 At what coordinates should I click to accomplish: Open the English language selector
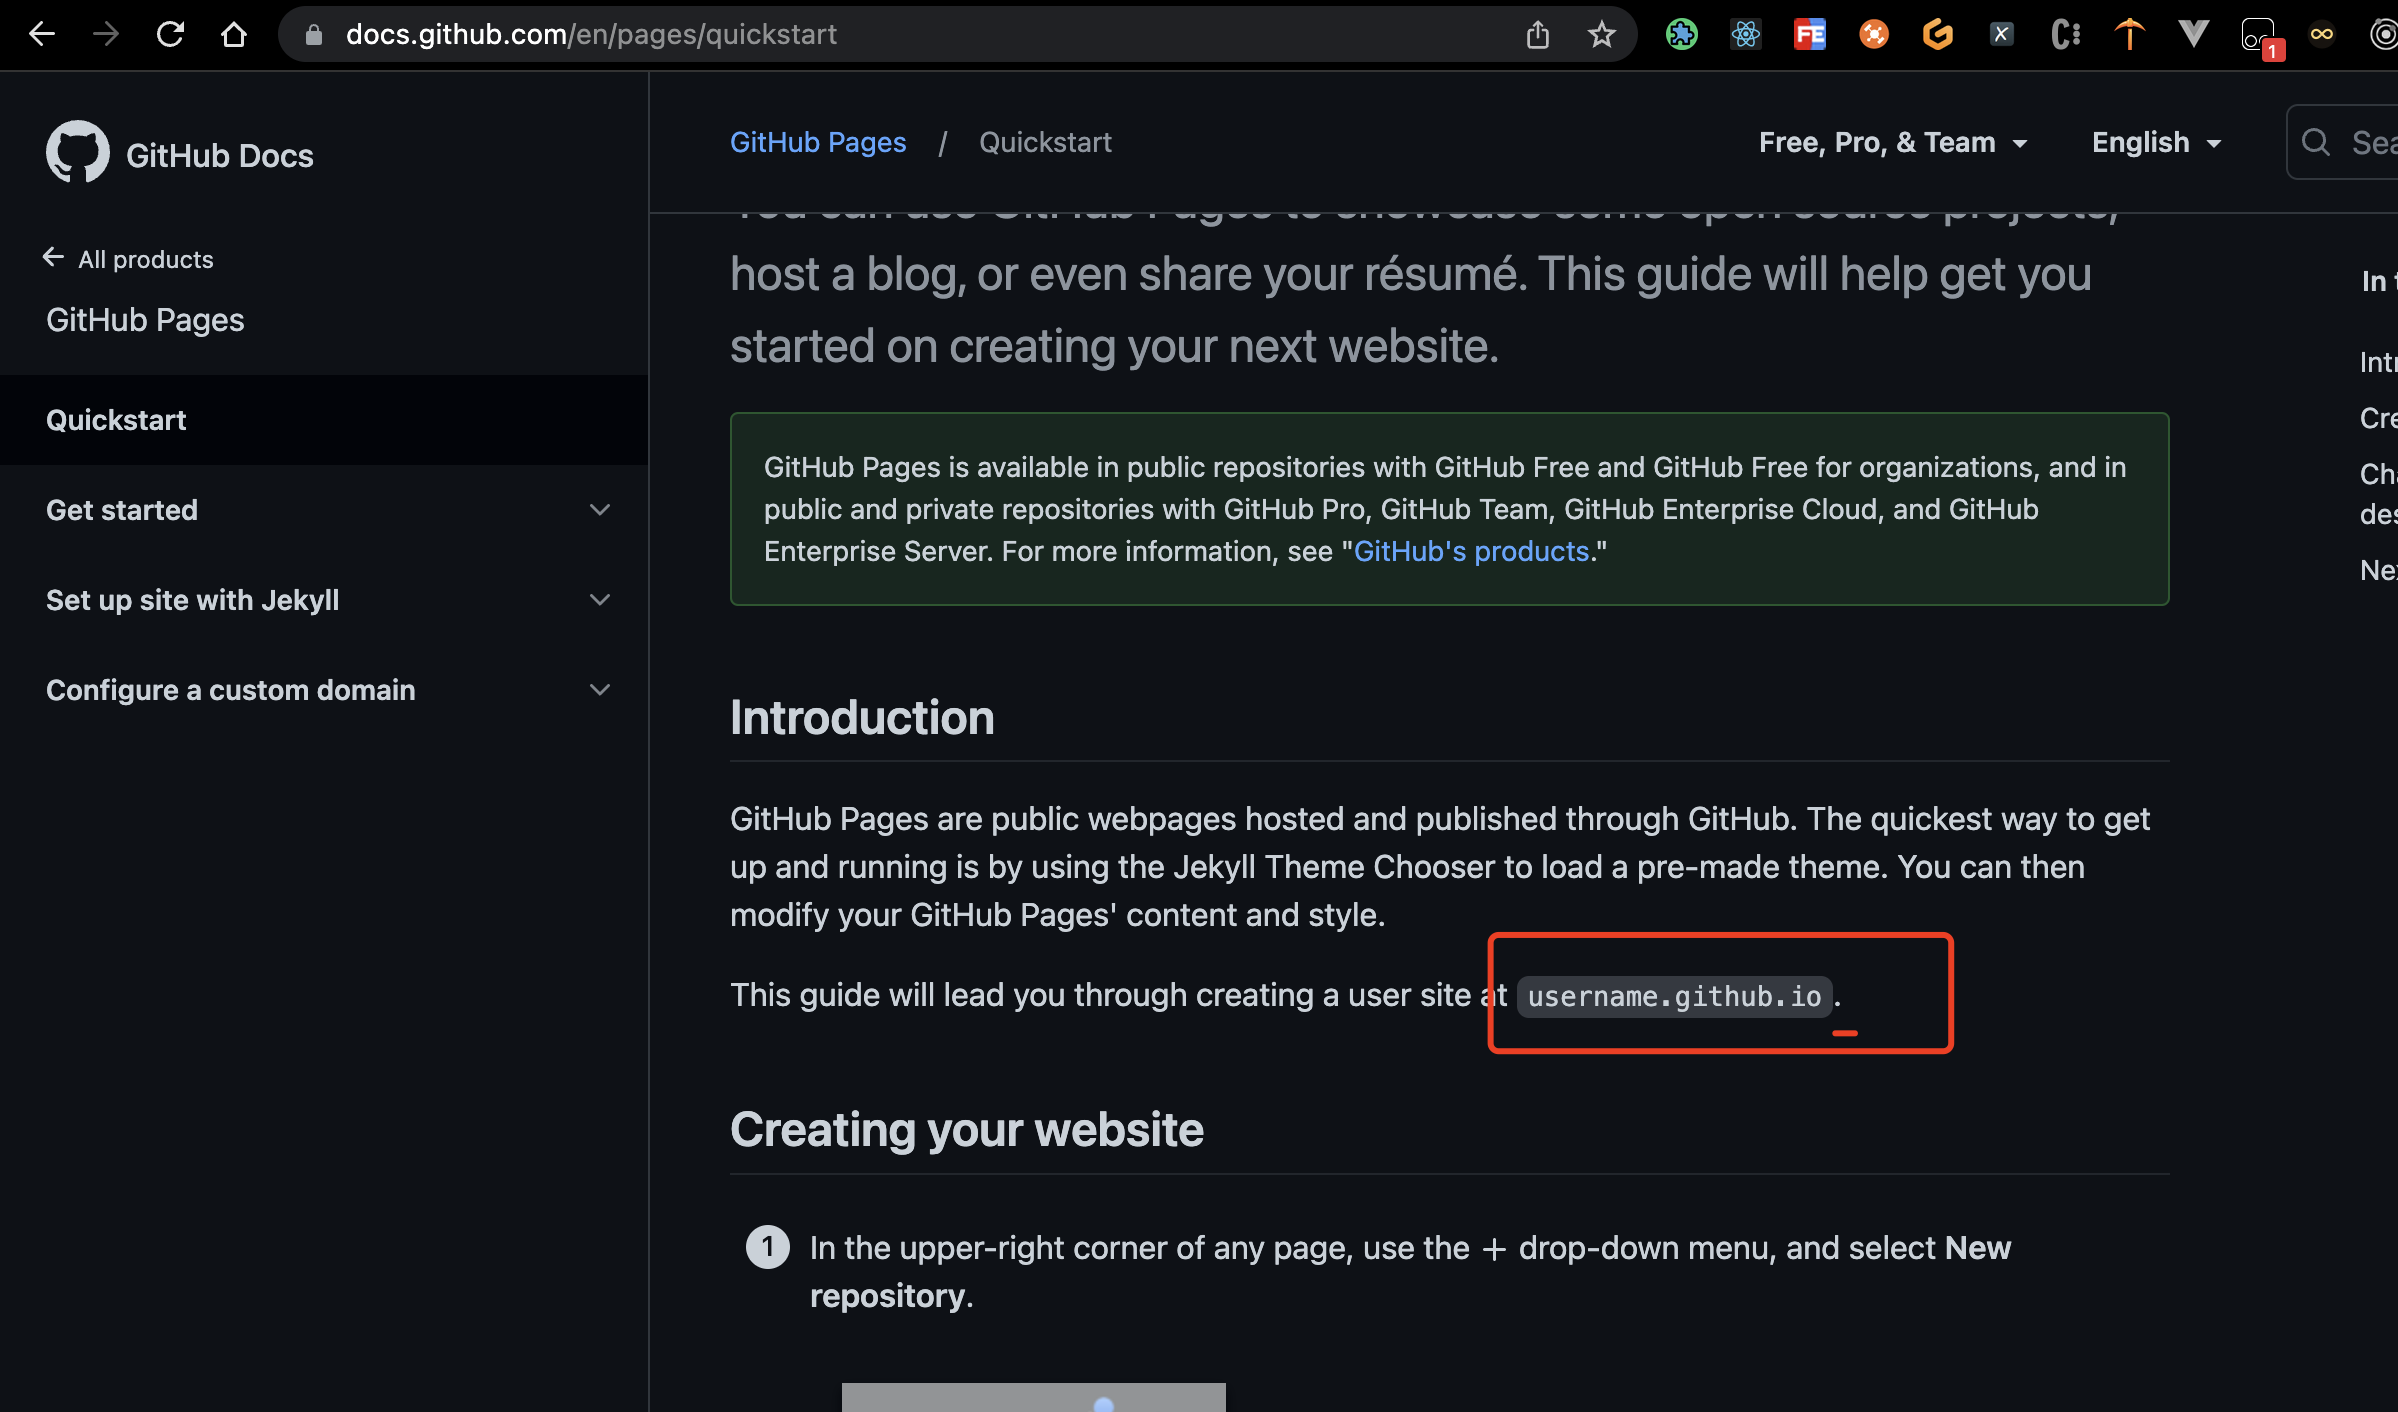(2155, 142)
